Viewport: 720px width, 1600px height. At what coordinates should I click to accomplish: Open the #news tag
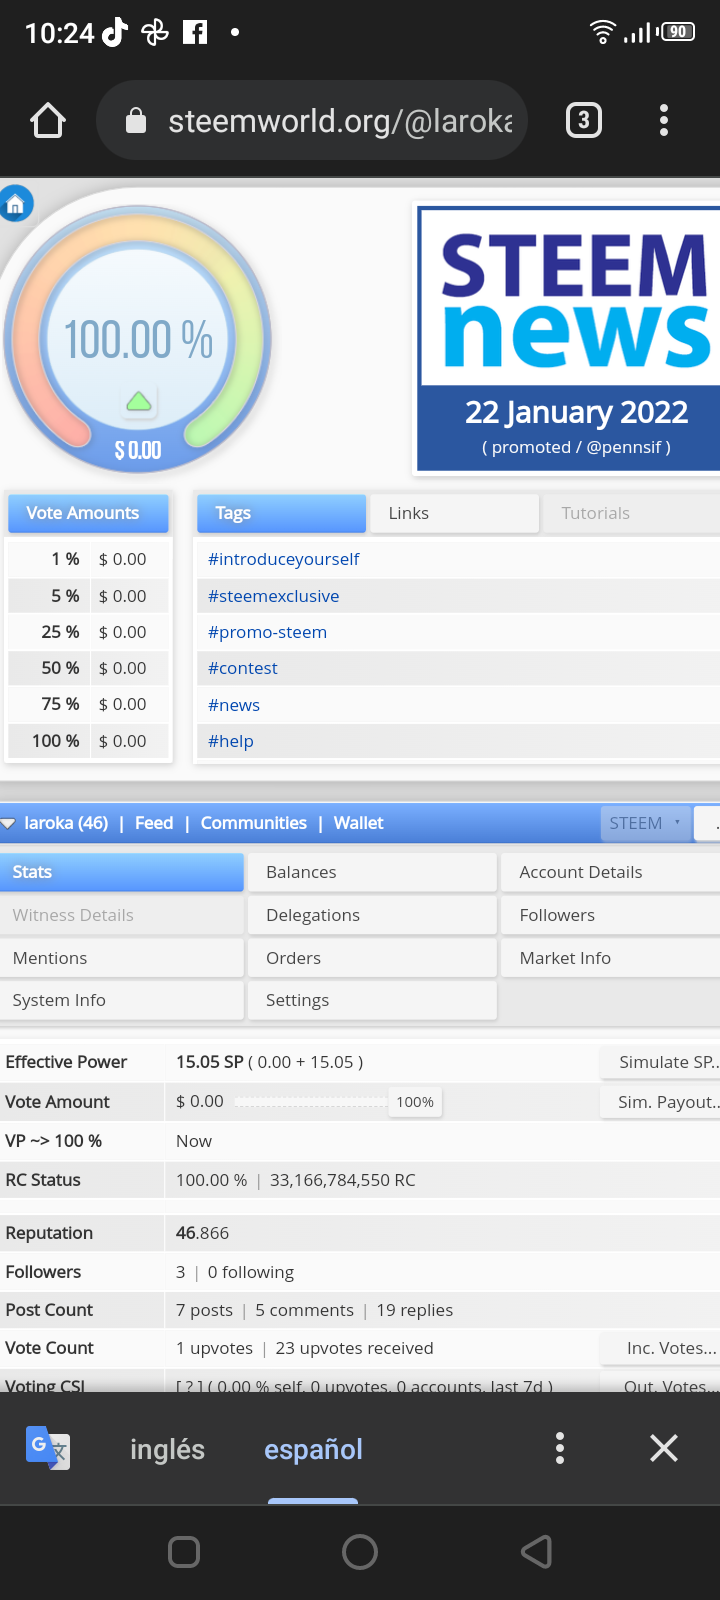click(233, 705)
